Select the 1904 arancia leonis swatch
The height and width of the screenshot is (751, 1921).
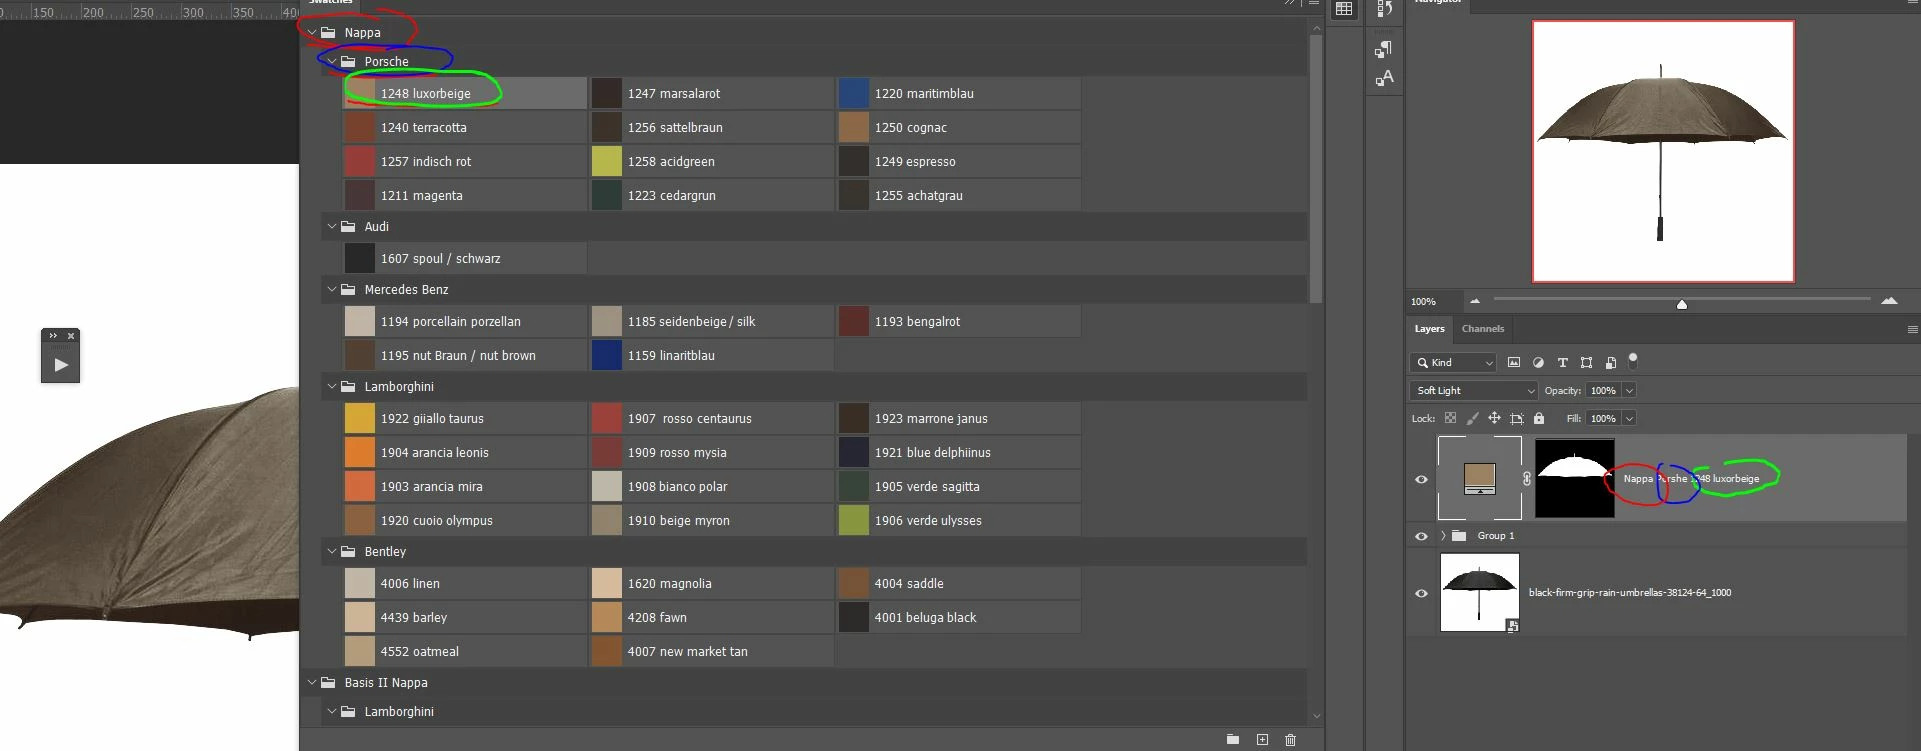tap(465, 452)
